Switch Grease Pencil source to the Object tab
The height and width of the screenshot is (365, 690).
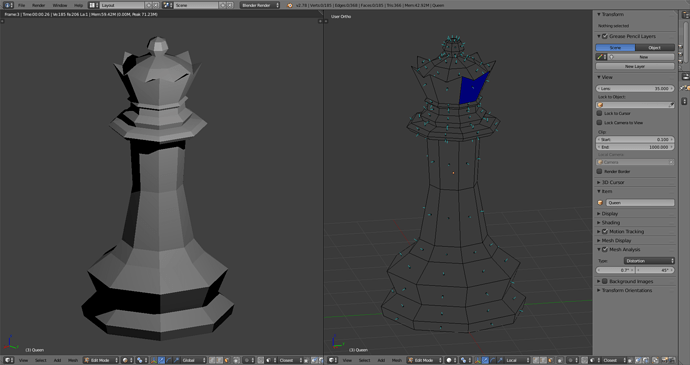(655, 48)
